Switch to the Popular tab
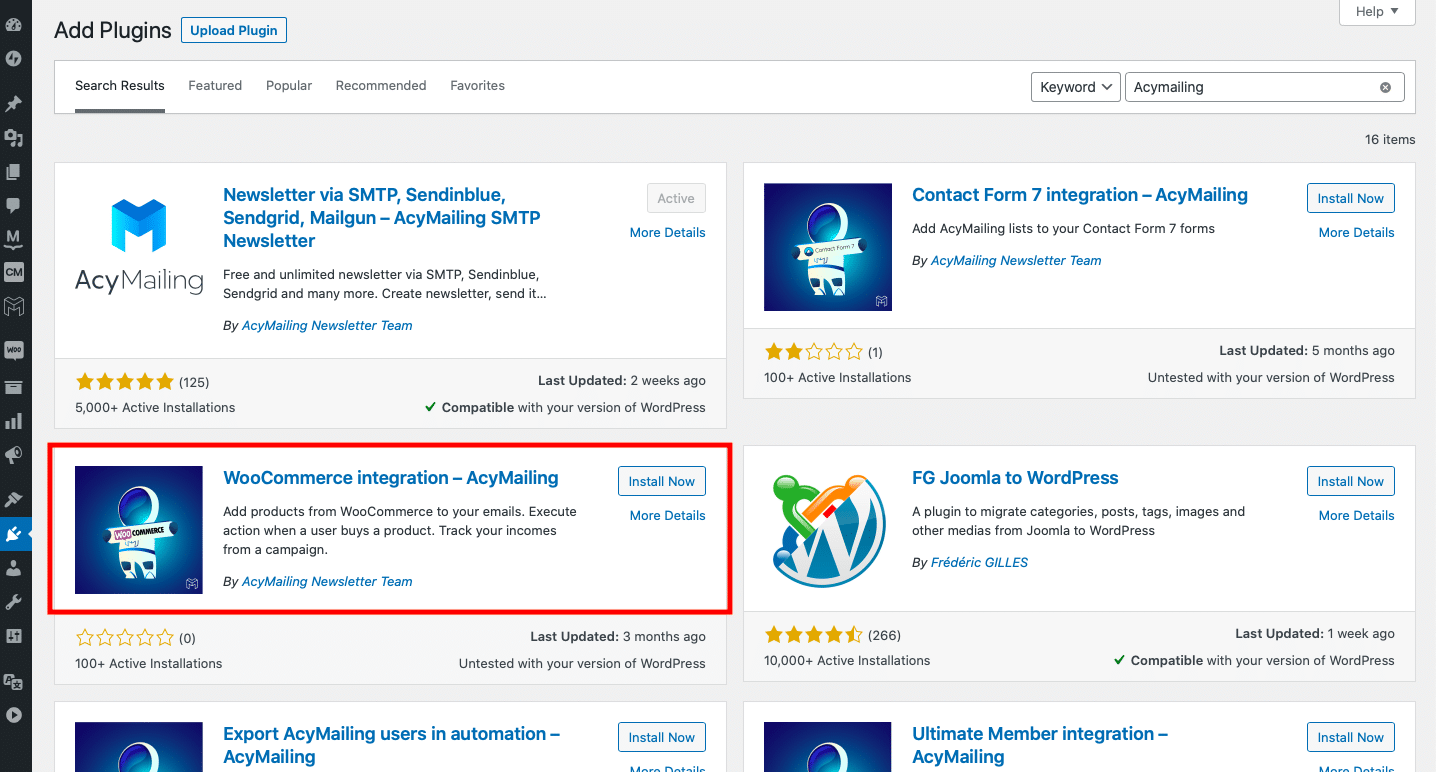1436x772 pixels. [x=289, y=86]
